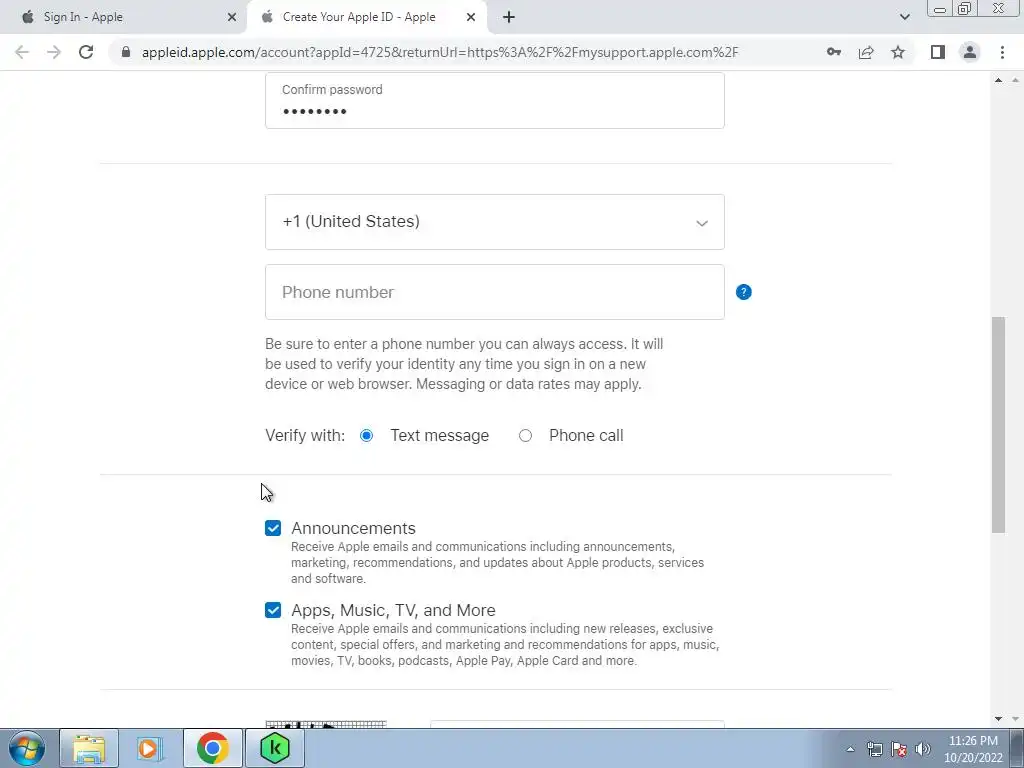Open the network tray icon
Image resolution: width=1024 pixels, height=768 pixels.
point(874,749)
